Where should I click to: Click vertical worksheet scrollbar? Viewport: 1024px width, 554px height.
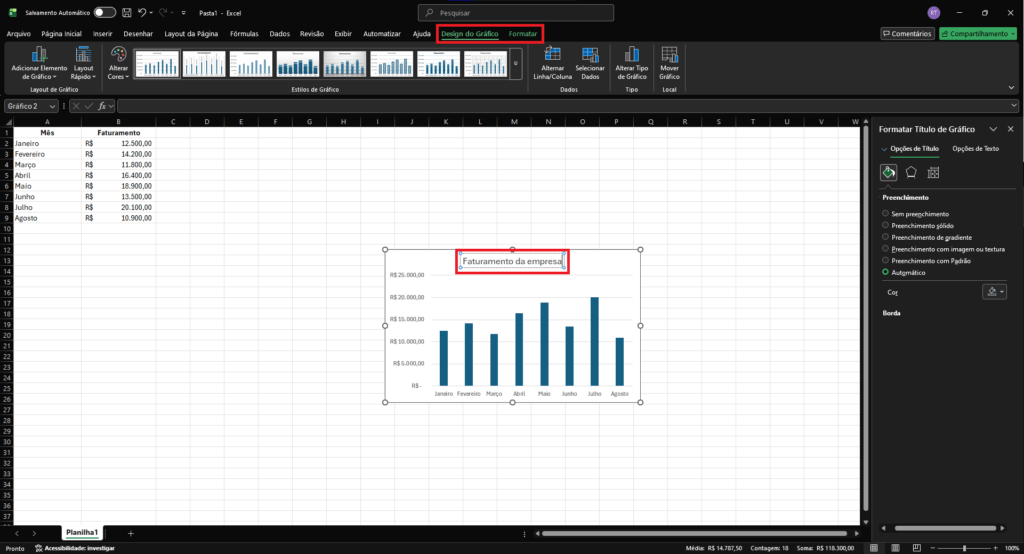[866, 317]
